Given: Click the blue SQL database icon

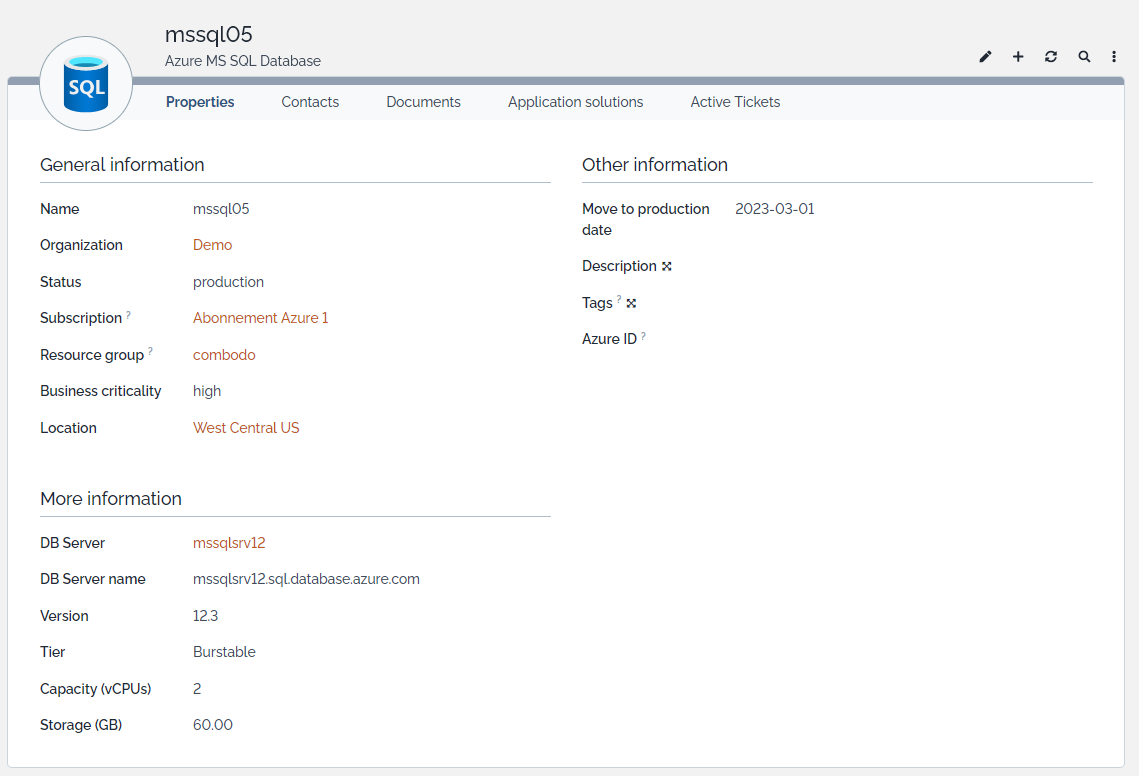Looking at the screenshot, I should pyautogui.click(x=86, y=84).
